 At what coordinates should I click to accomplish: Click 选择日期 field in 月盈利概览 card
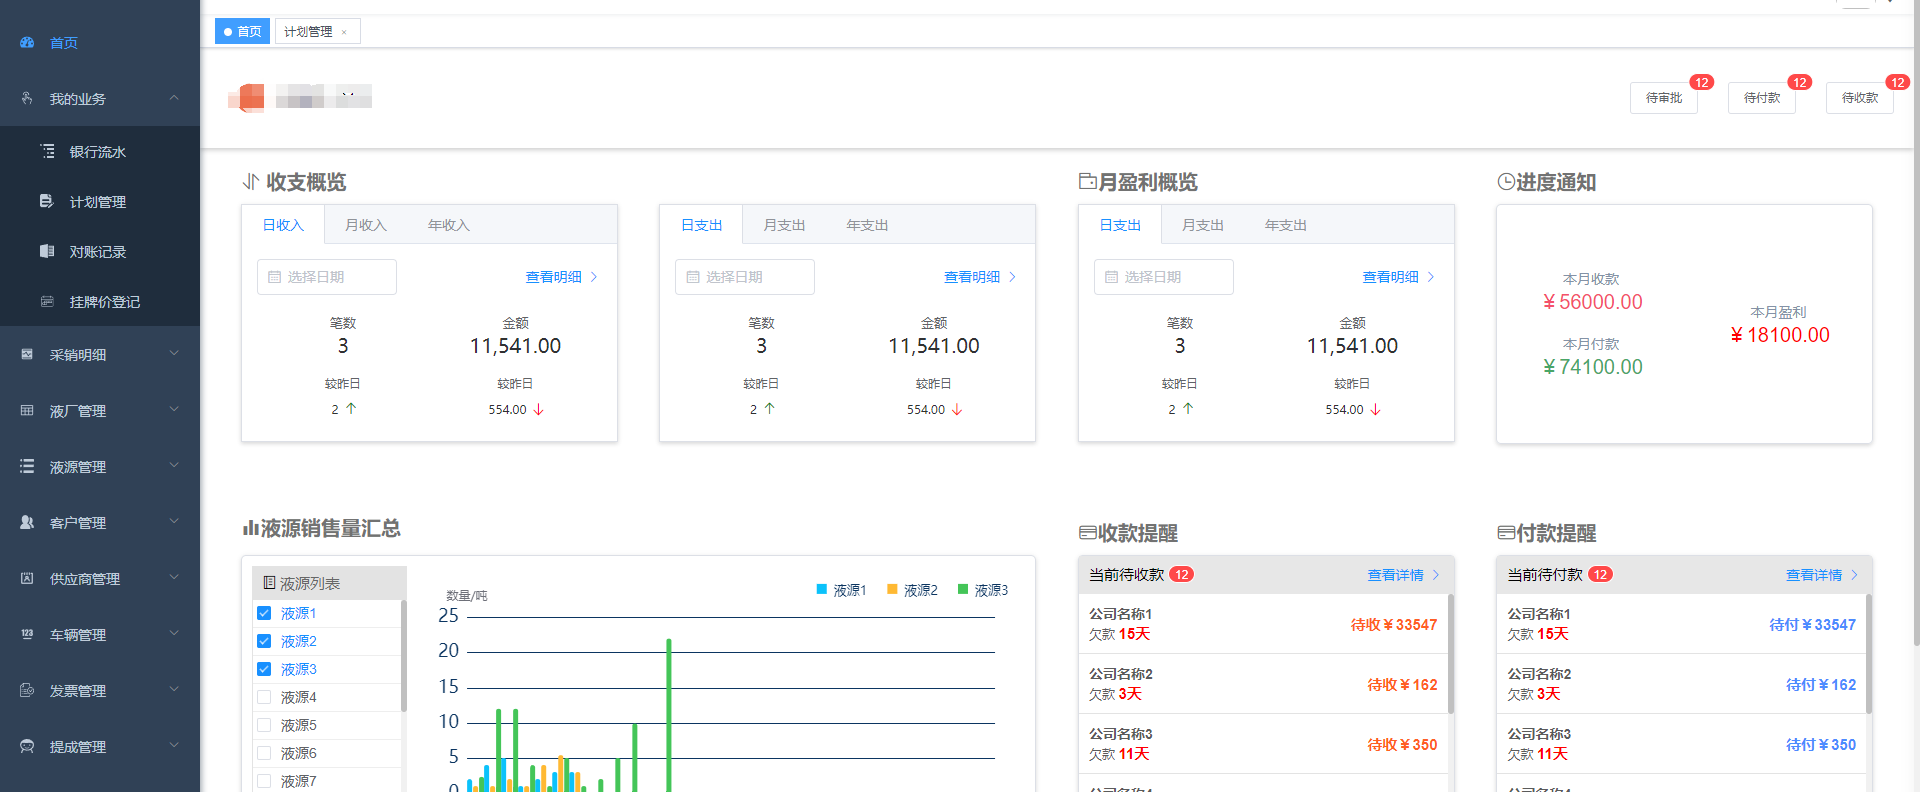pos(1164,277)
